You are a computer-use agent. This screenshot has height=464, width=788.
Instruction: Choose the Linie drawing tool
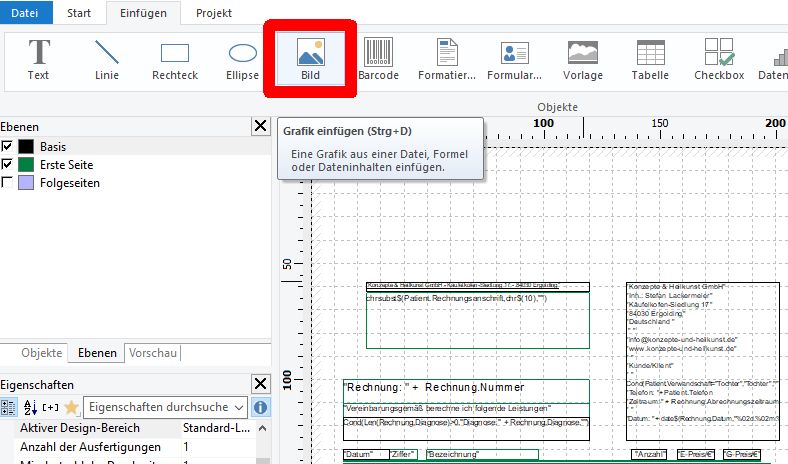coord(106,58)
